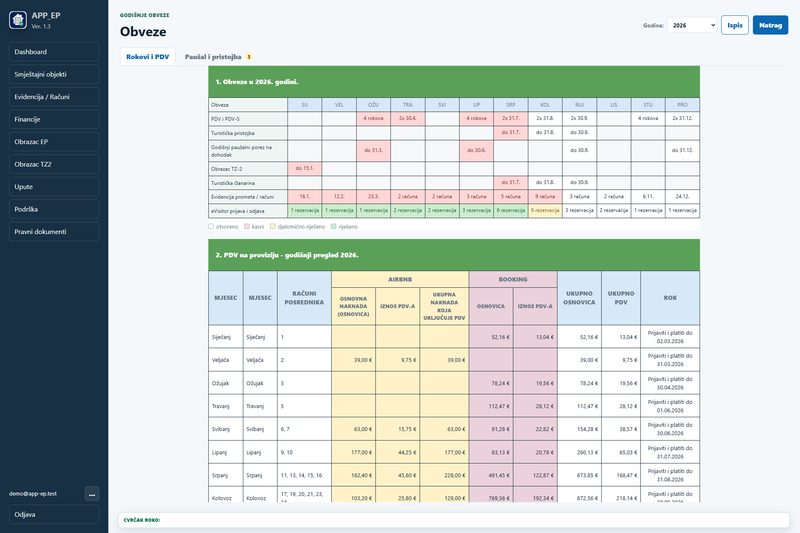Click the kasni legend swatch

247,226
